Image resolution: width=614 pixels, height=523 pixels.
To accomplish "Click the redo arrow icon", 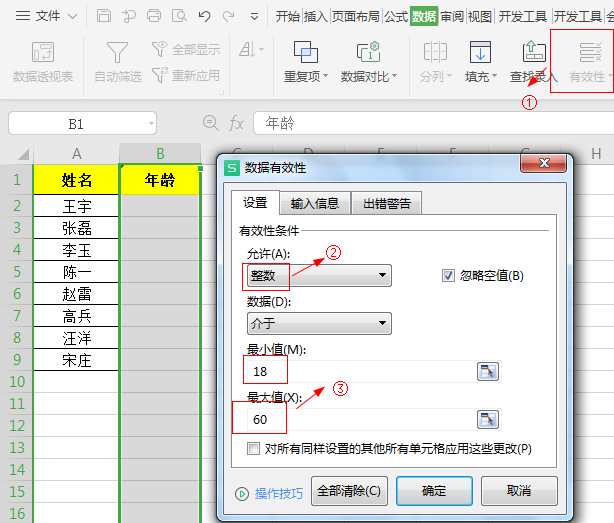I will 229,16.
